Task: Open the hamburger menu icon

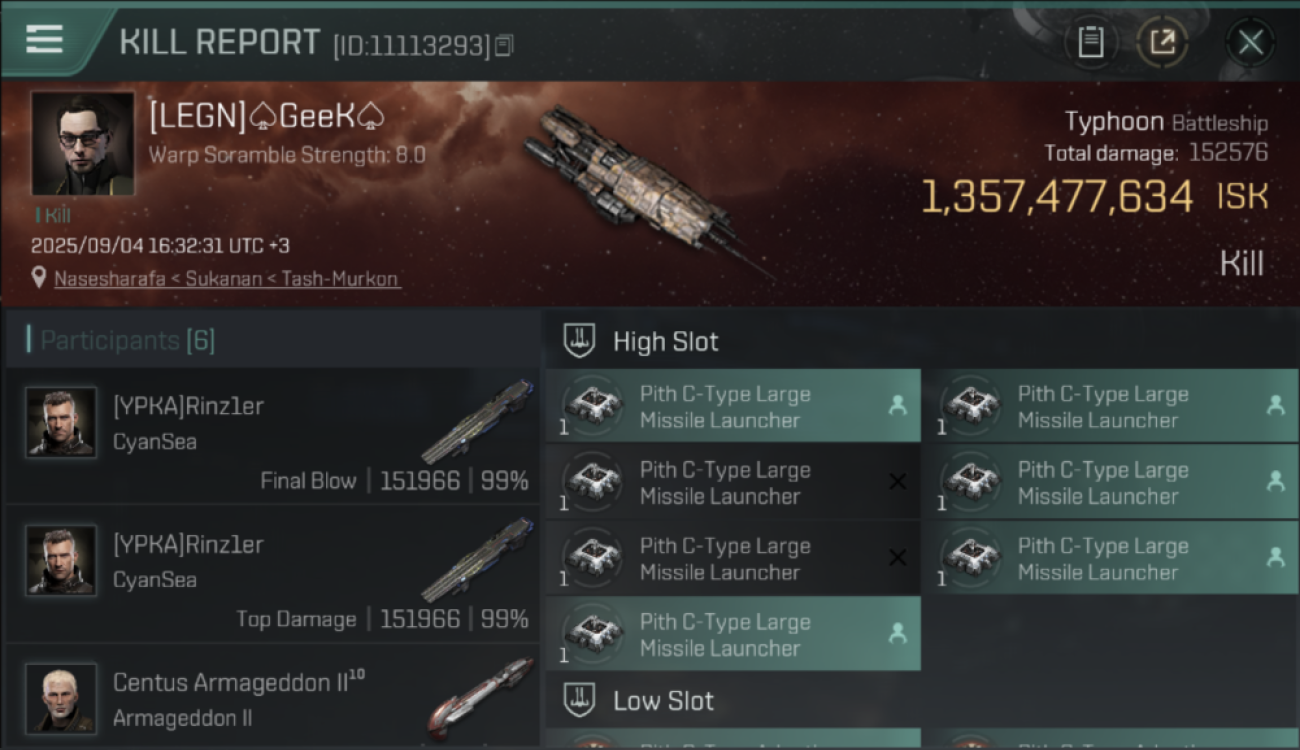Action: [x=44, y=39]
